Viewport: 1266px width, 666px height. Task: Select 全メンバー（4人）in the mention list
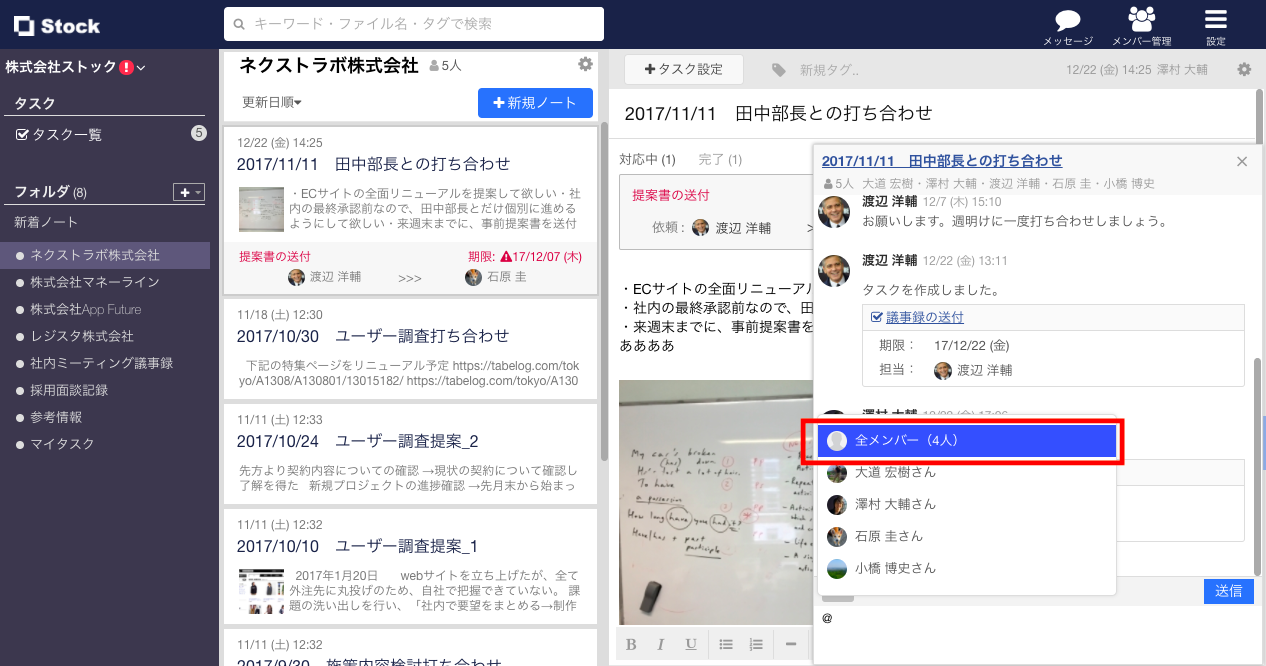(964, 439)
